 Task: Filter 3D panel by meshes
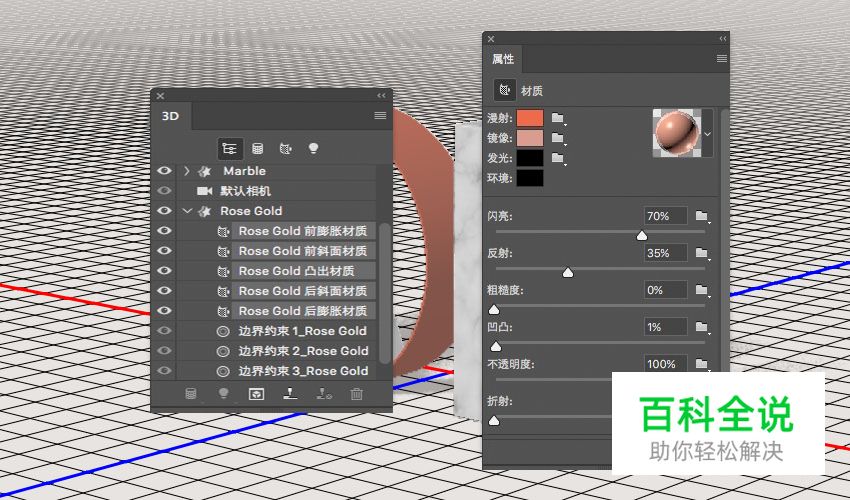pyautogui.click(x=257, y=149)
